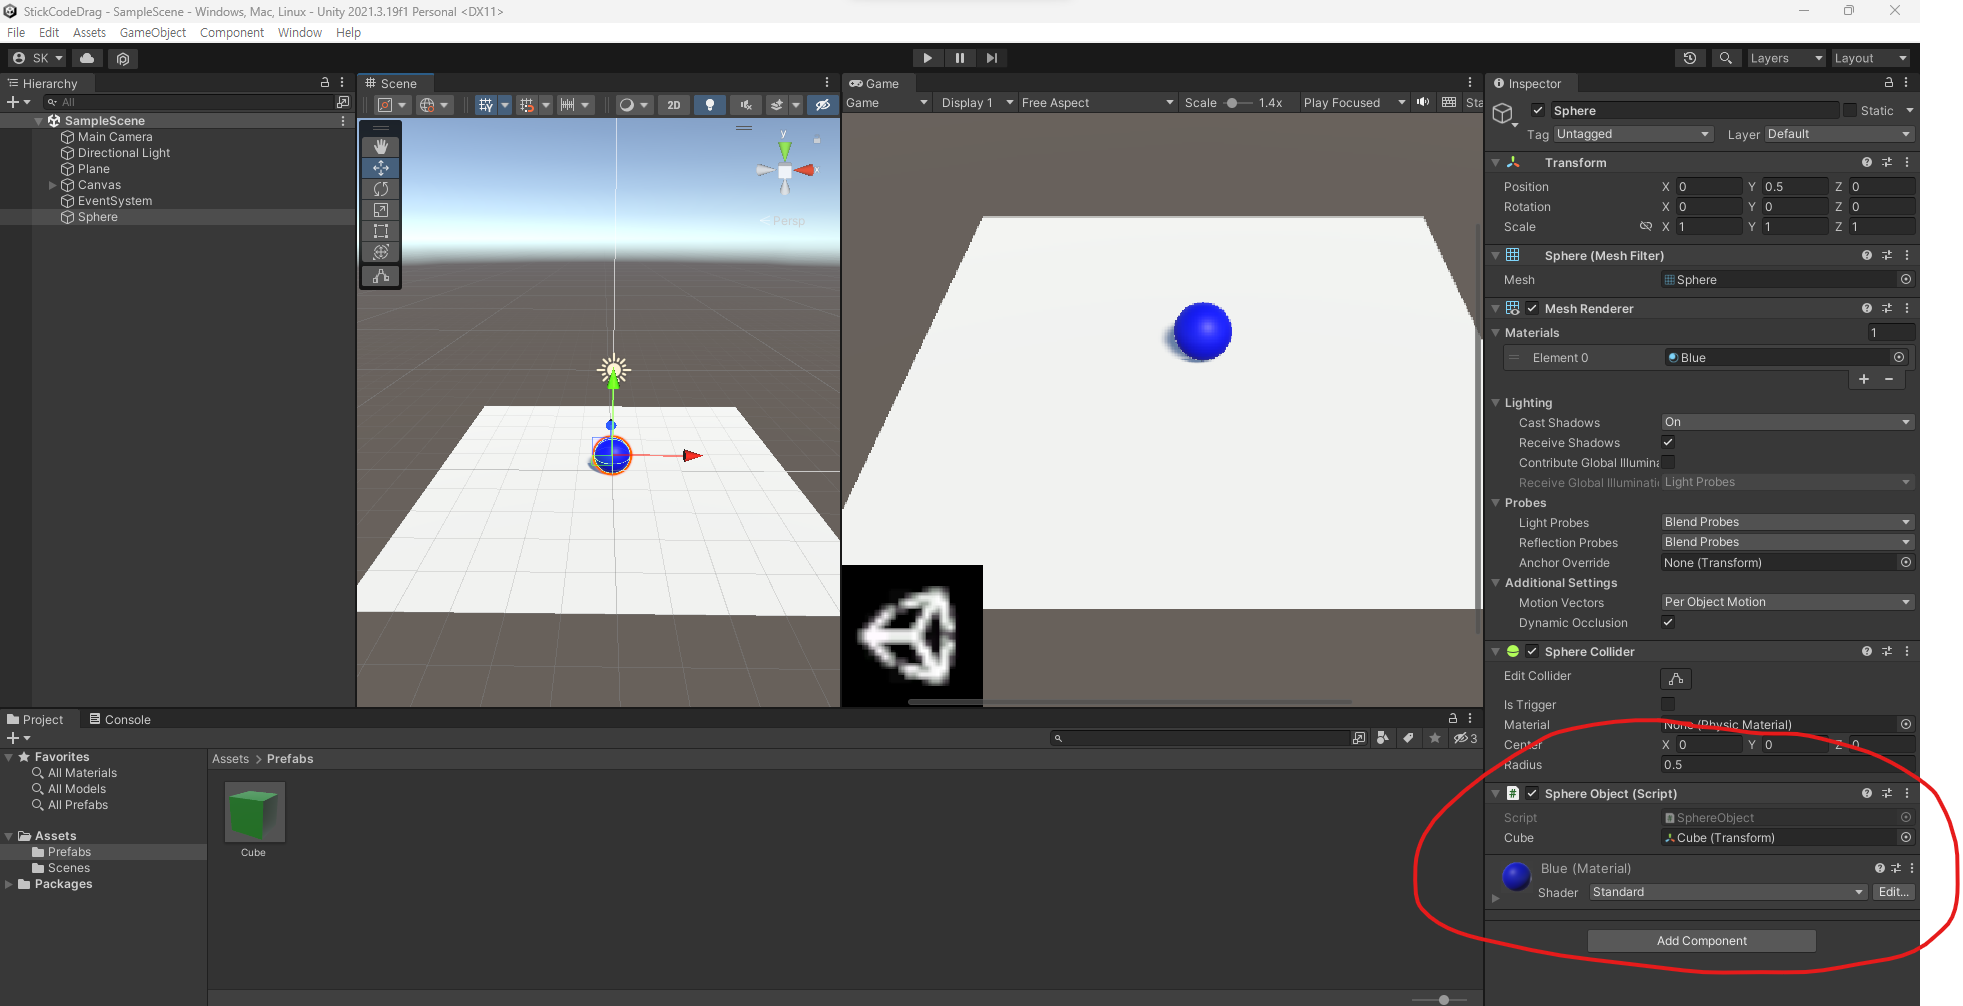Toggle scene visibility hidden-objects eye icon
The width and height of the screenshot is (1963, 1006).
coord(822,104)
